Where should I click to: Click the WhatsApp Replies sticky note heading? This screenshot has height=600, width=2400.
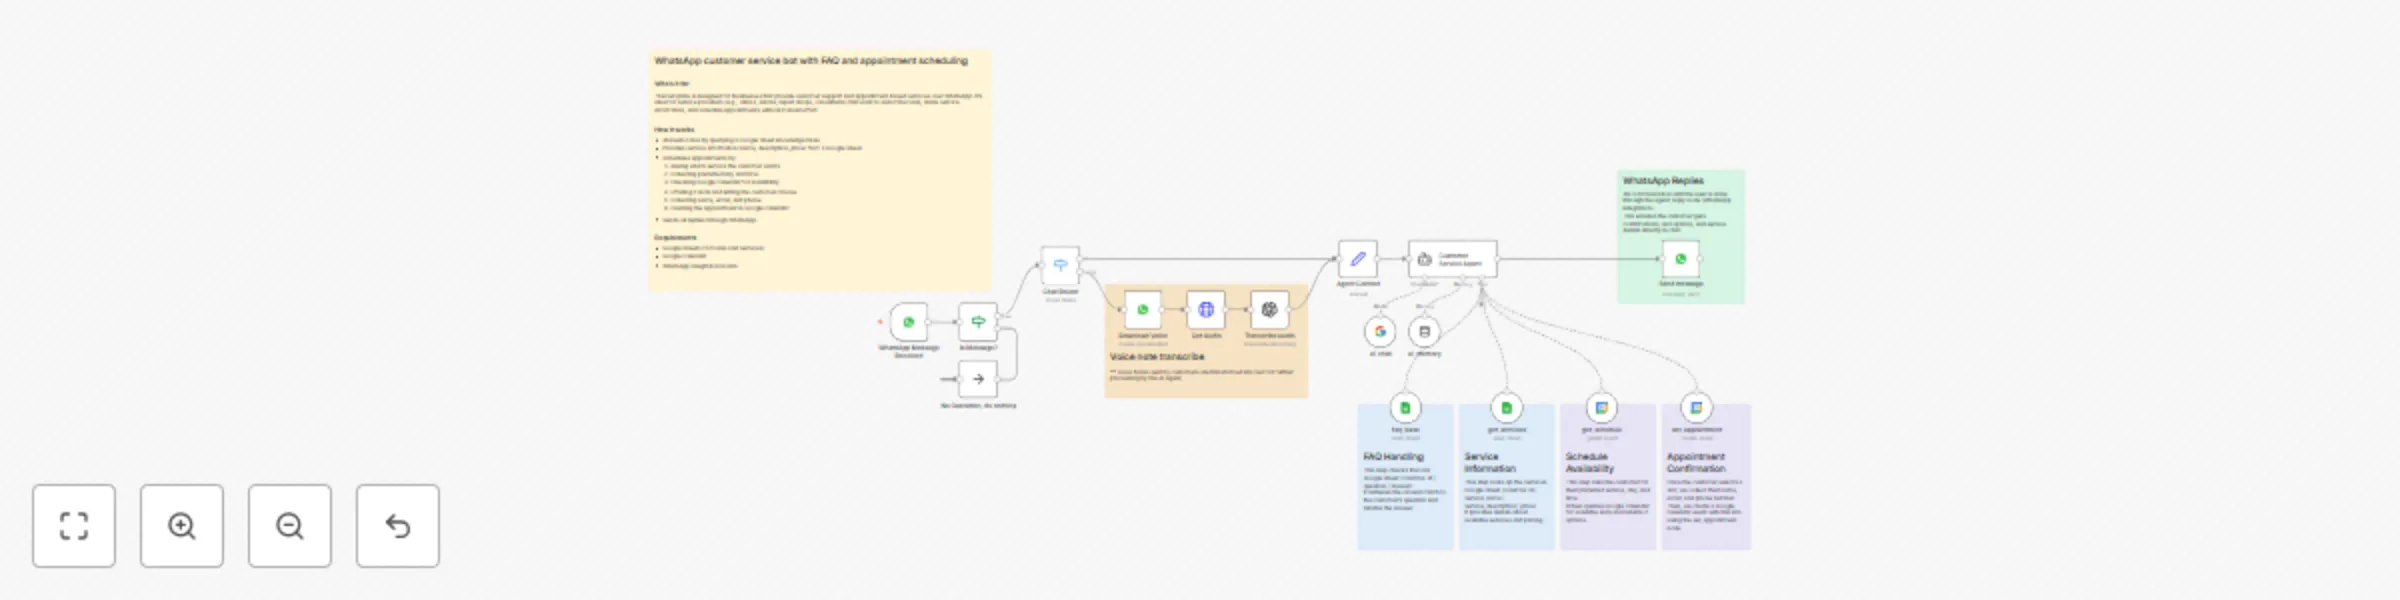point(1663,181)
